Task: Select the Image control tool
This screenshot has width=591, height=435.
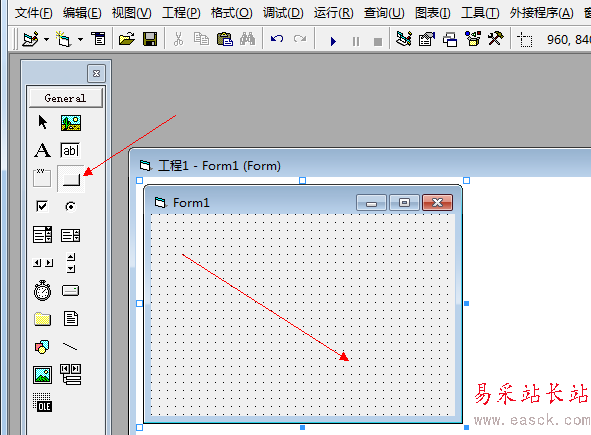Action: point(42,375)
